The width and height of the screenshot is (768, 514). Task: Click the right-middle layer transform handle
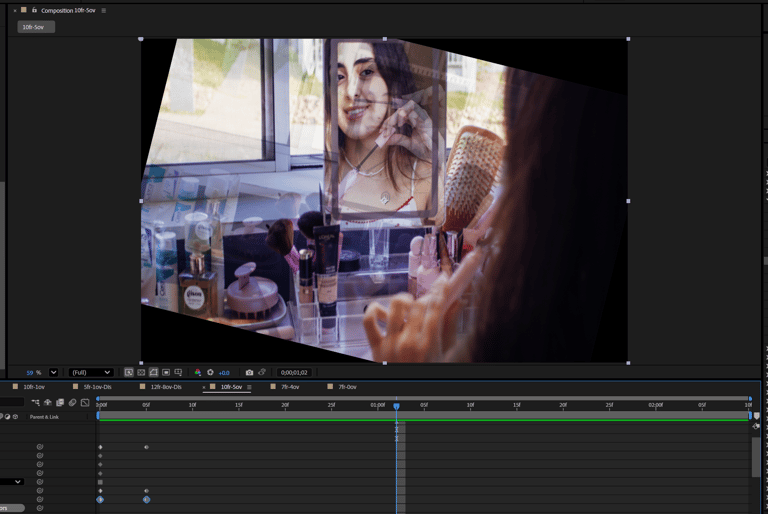click(x=628, y=201)
